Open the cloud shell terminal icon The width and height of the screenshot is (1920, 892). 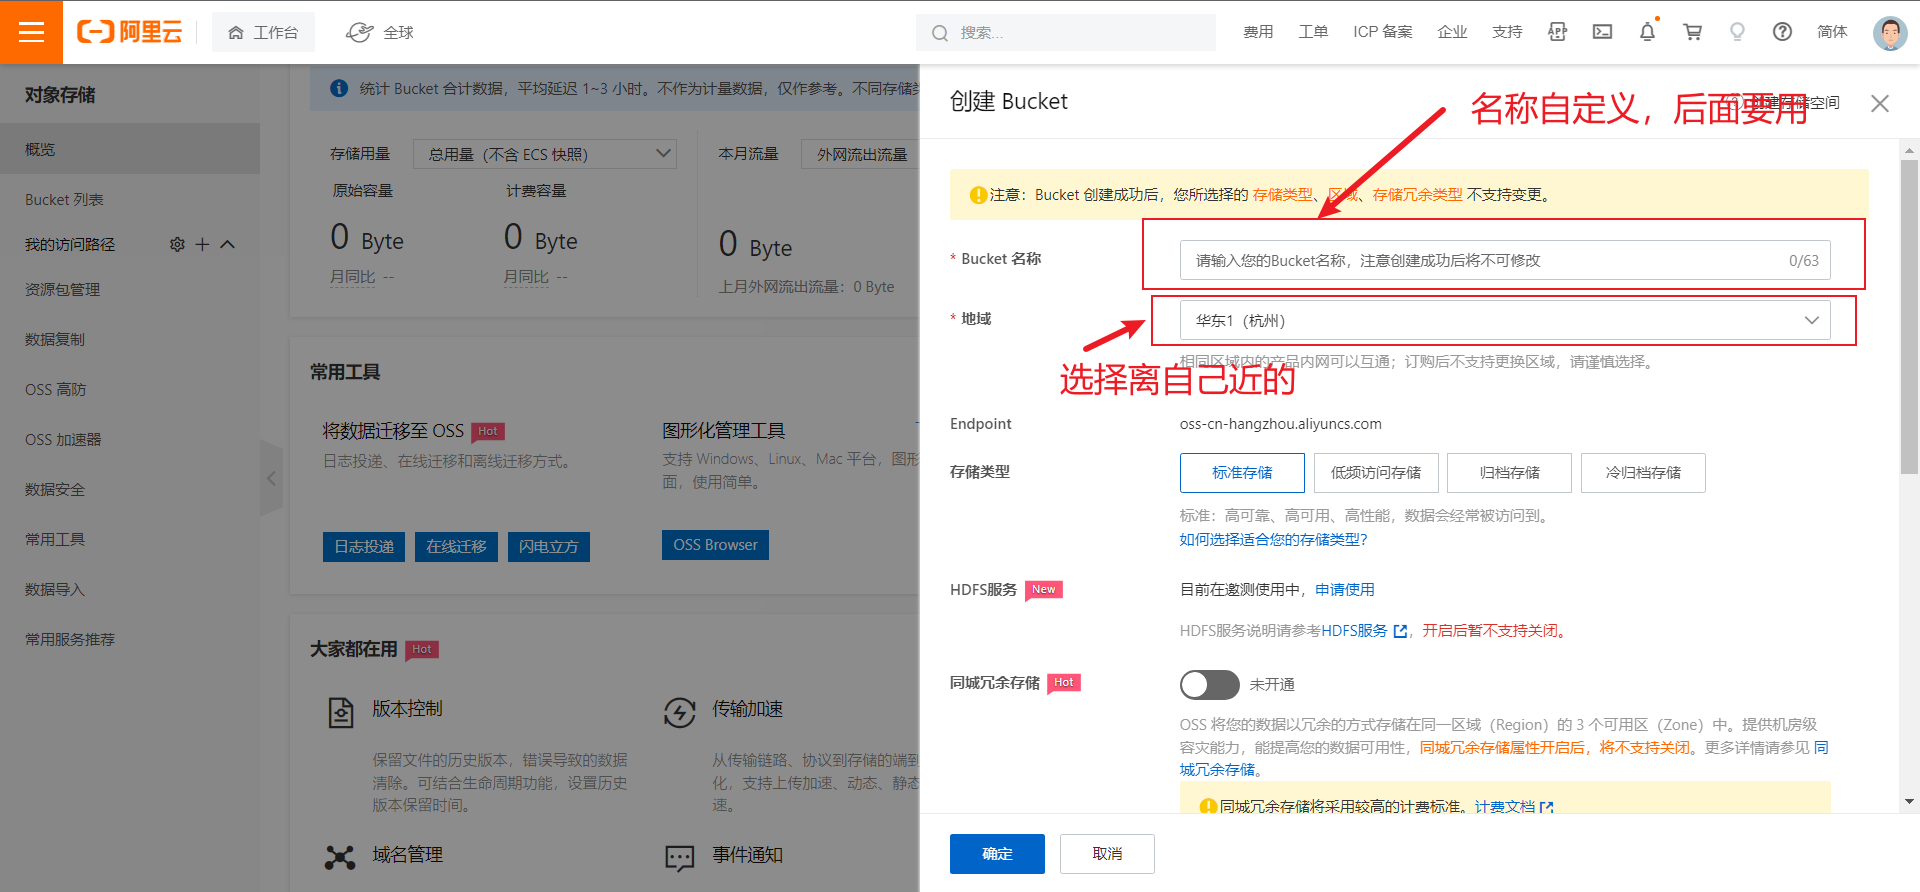(1602, 32)
